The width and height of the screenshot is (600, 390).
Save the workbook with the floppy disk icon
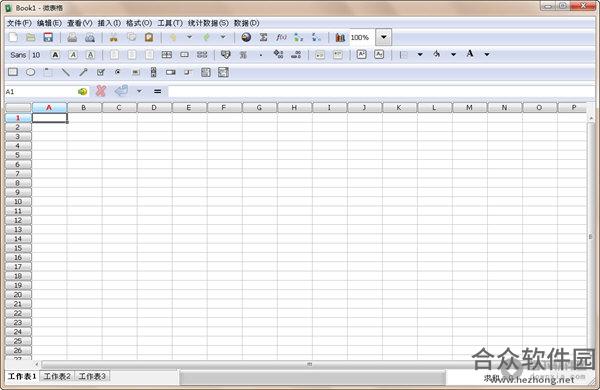point(48,37)
